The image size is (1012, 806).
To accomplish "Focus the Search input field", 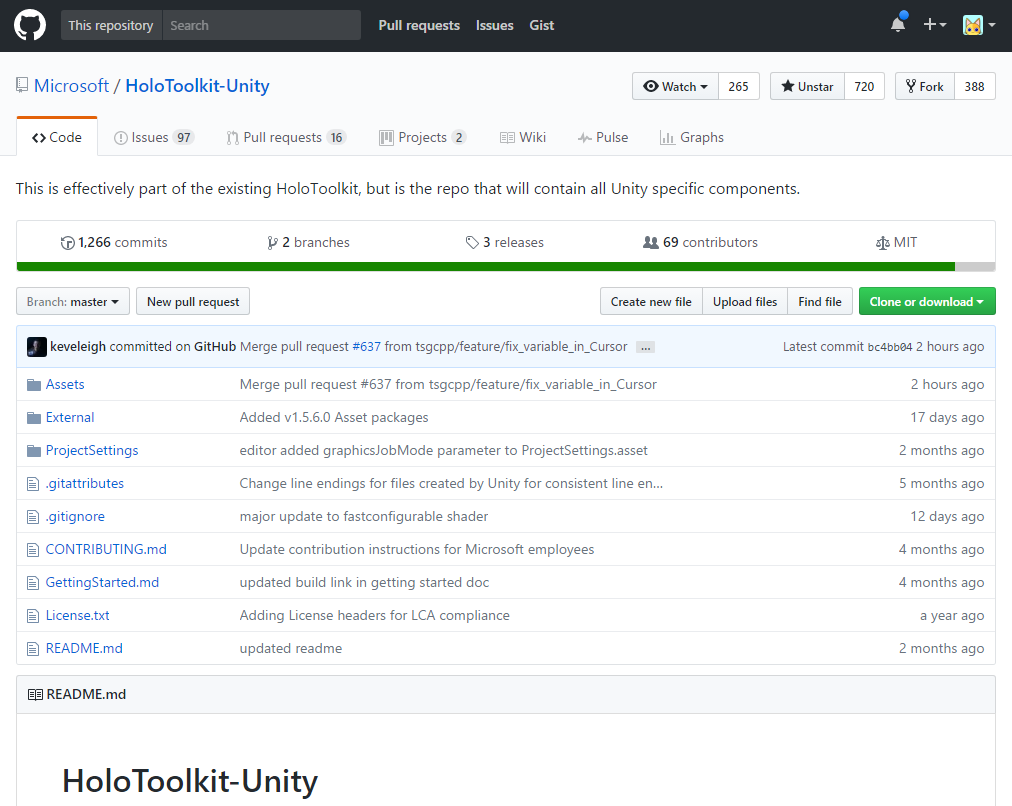I will pyautogui.click(x=261, y=25).
